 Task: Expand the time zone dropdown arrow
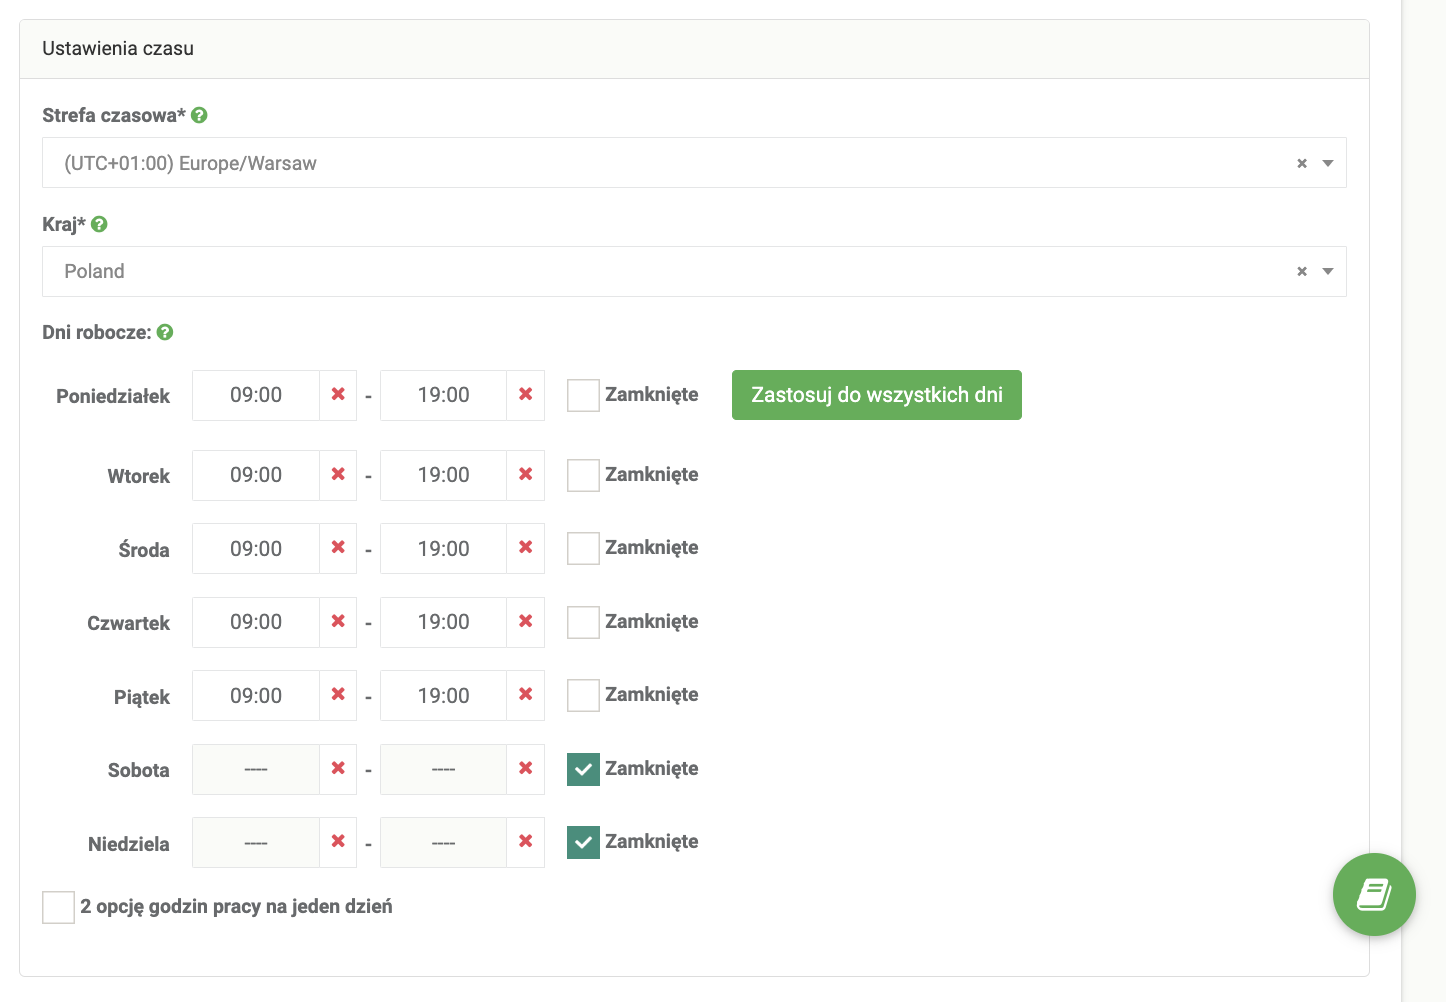coord(1328,163)
